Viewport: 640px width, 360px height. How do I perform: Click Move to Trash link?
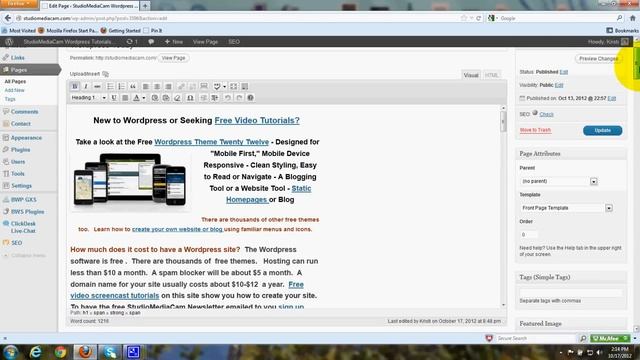point(535,130)
